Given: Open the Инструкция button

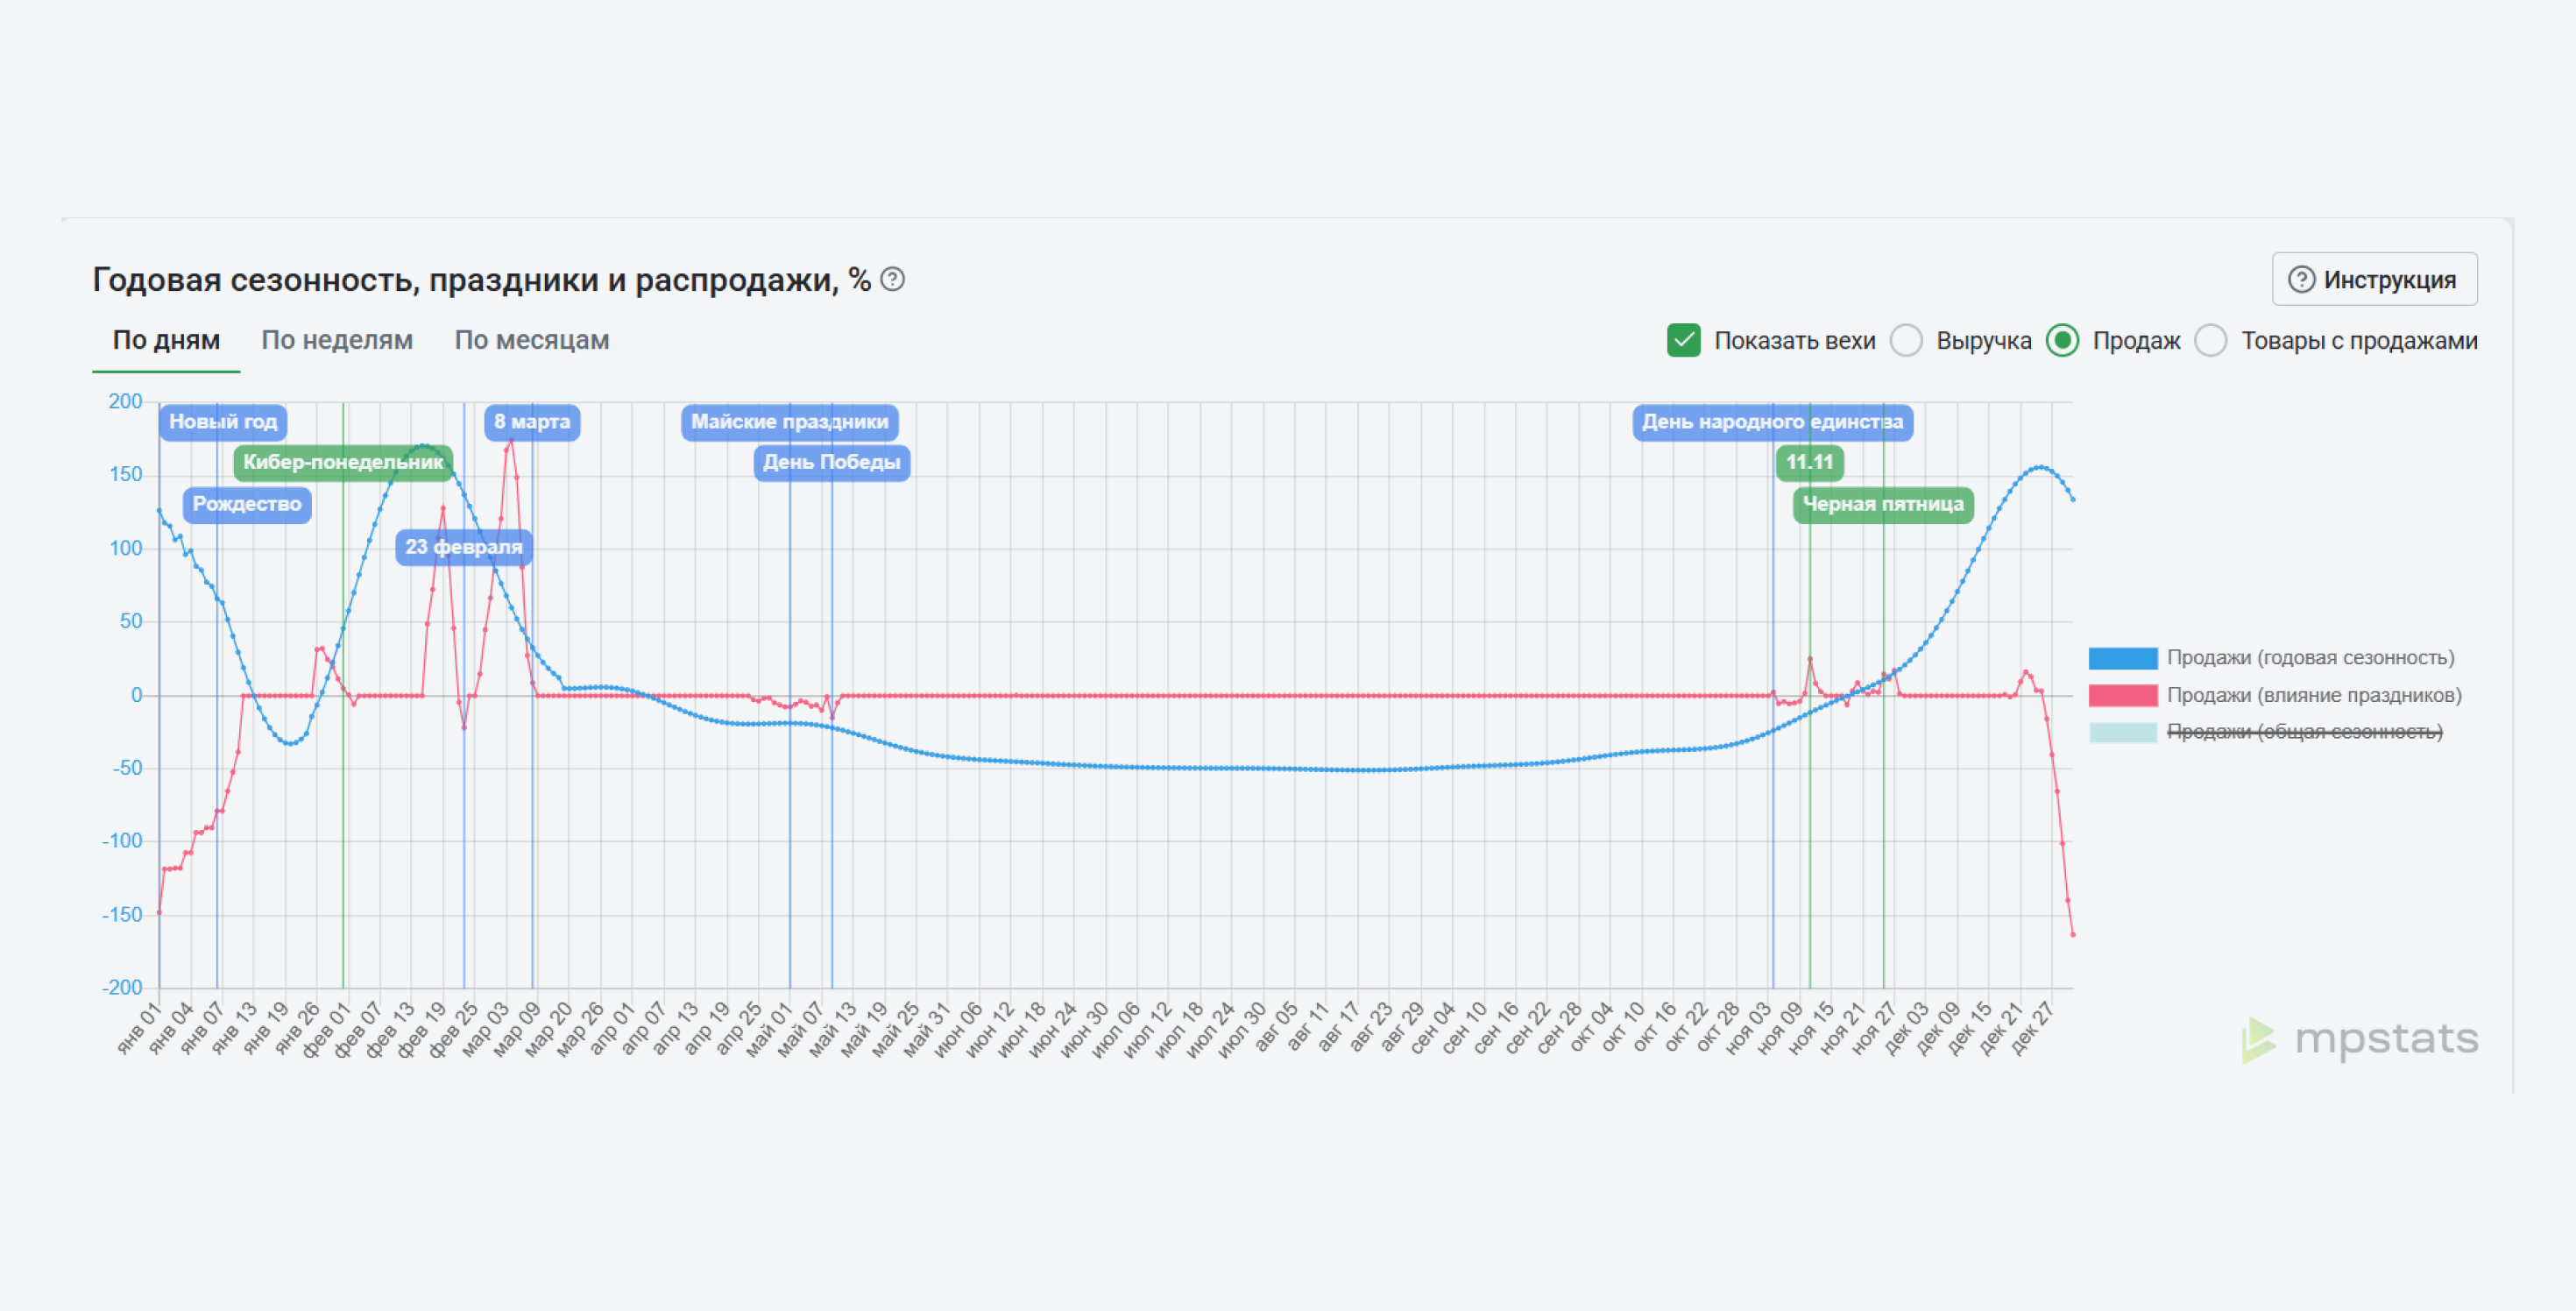Looking at the screenshot, I should [2374, 279].
